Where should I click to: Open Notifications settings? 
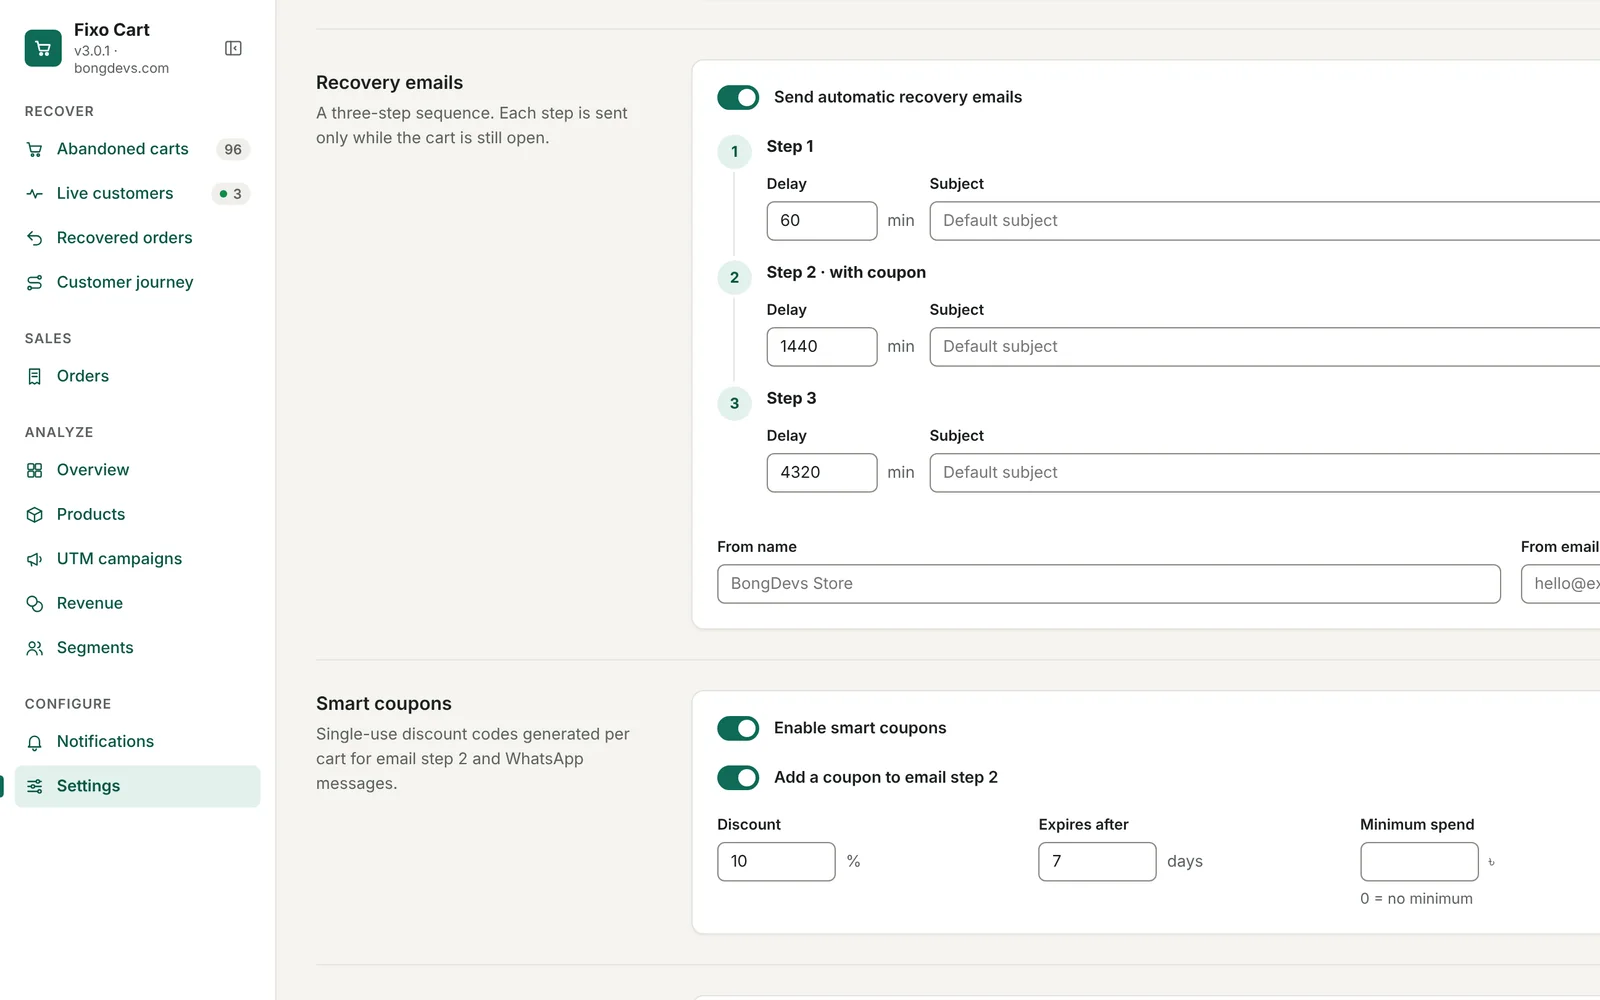point(137,742)
